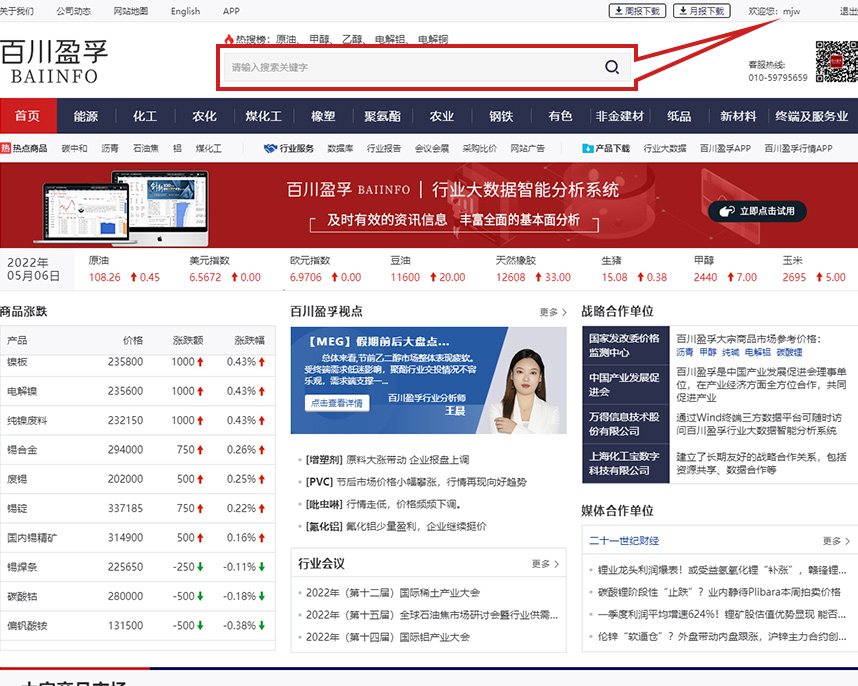The height and width of the screenshot is (686, 858).
Task: Open the 能源 navigation tab
Action: pos(86,116)
